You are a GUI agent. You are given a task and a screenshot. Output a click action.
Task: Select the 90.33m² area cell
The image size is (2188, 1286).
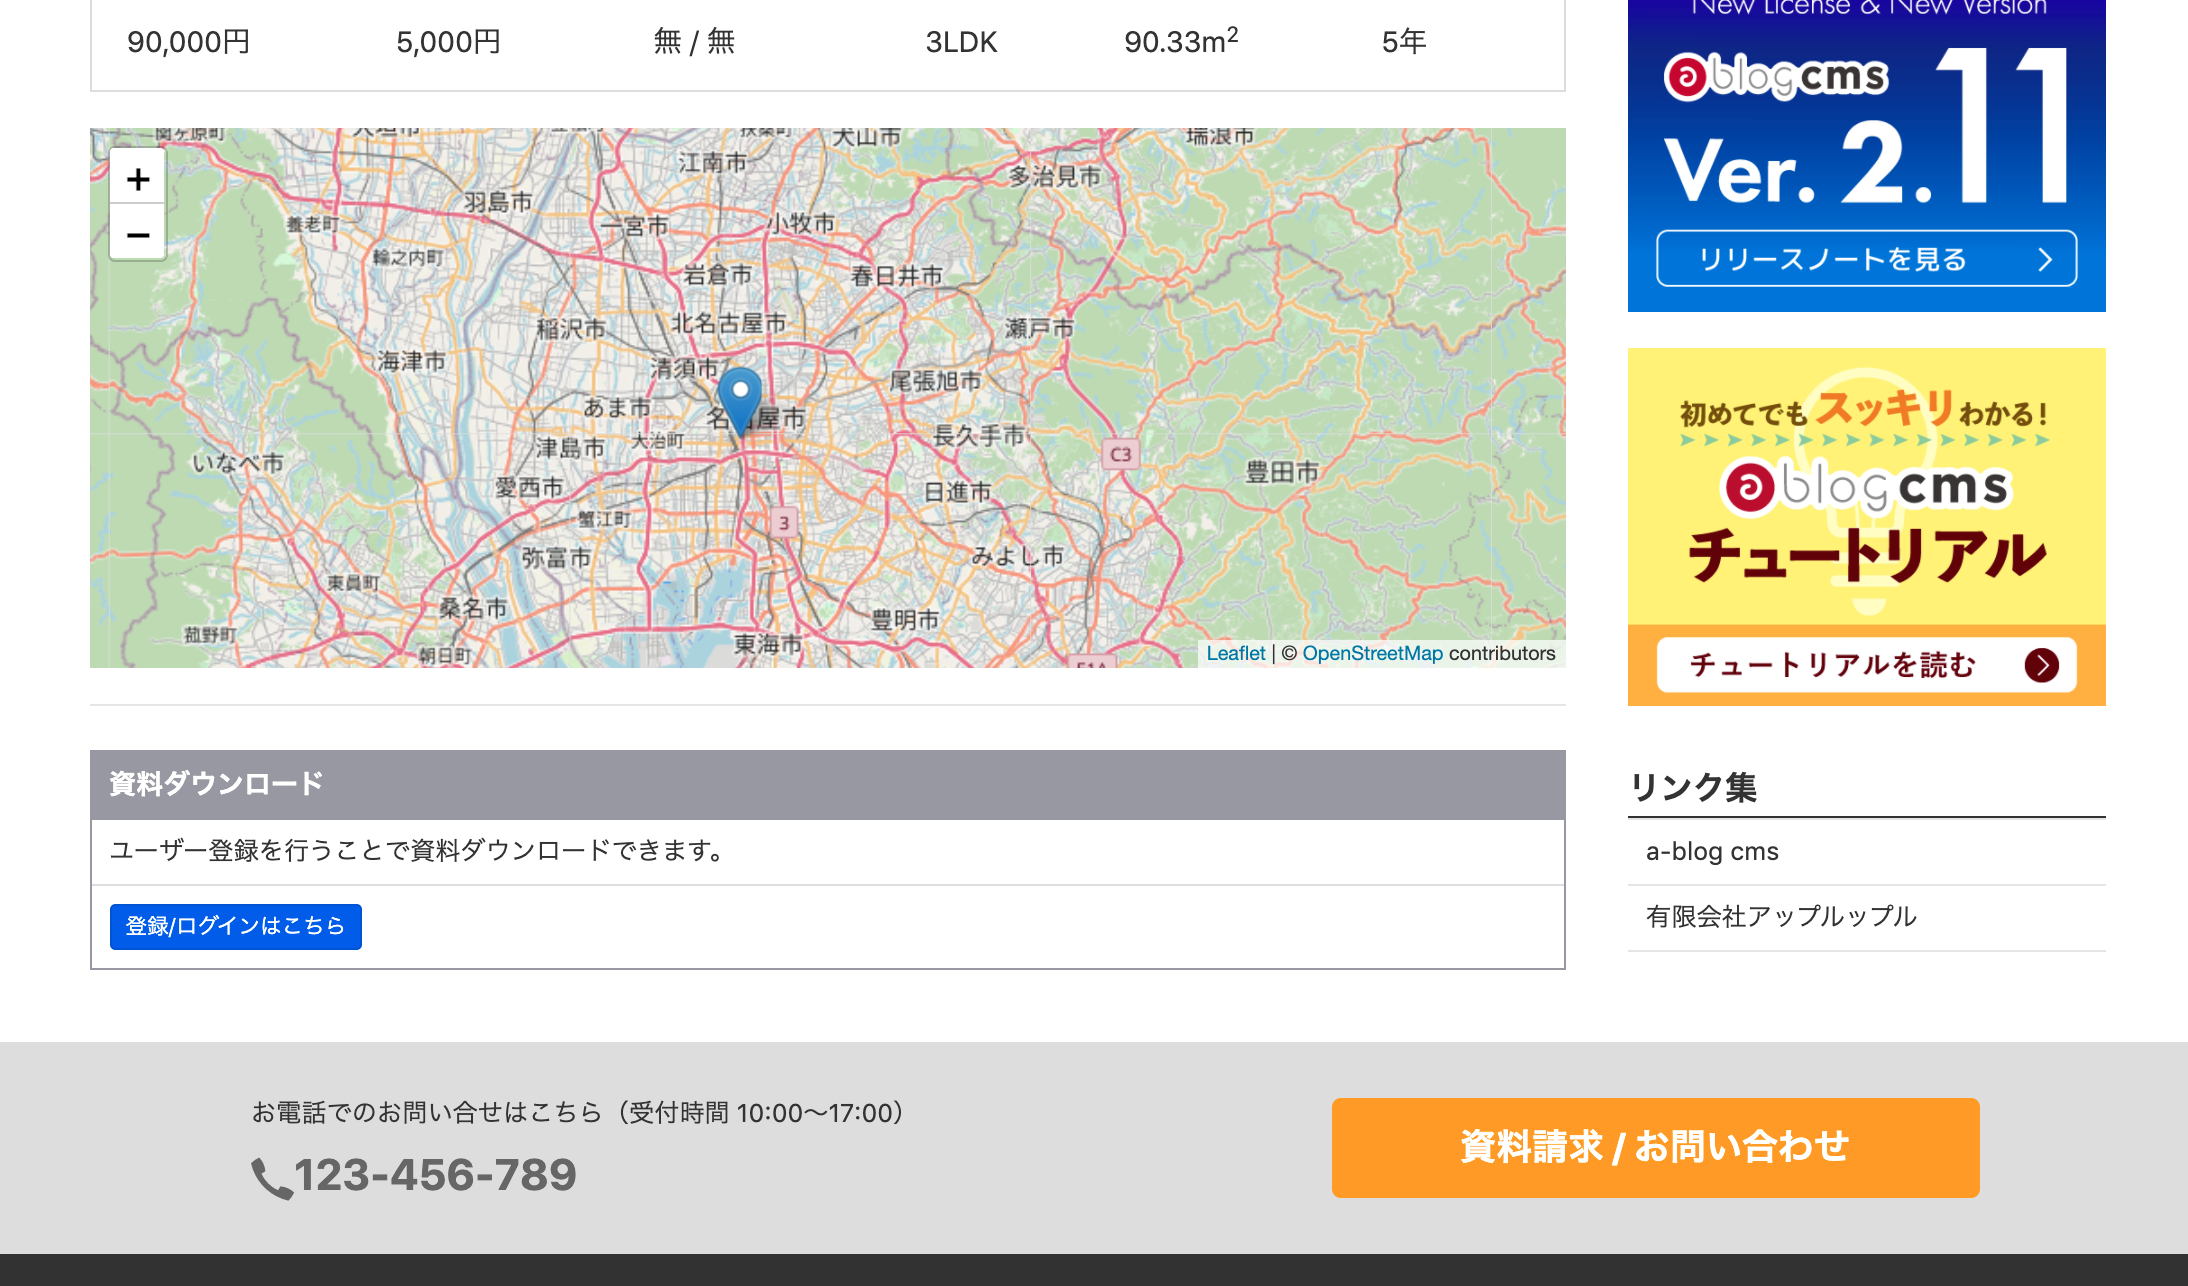click(1181, 41)
